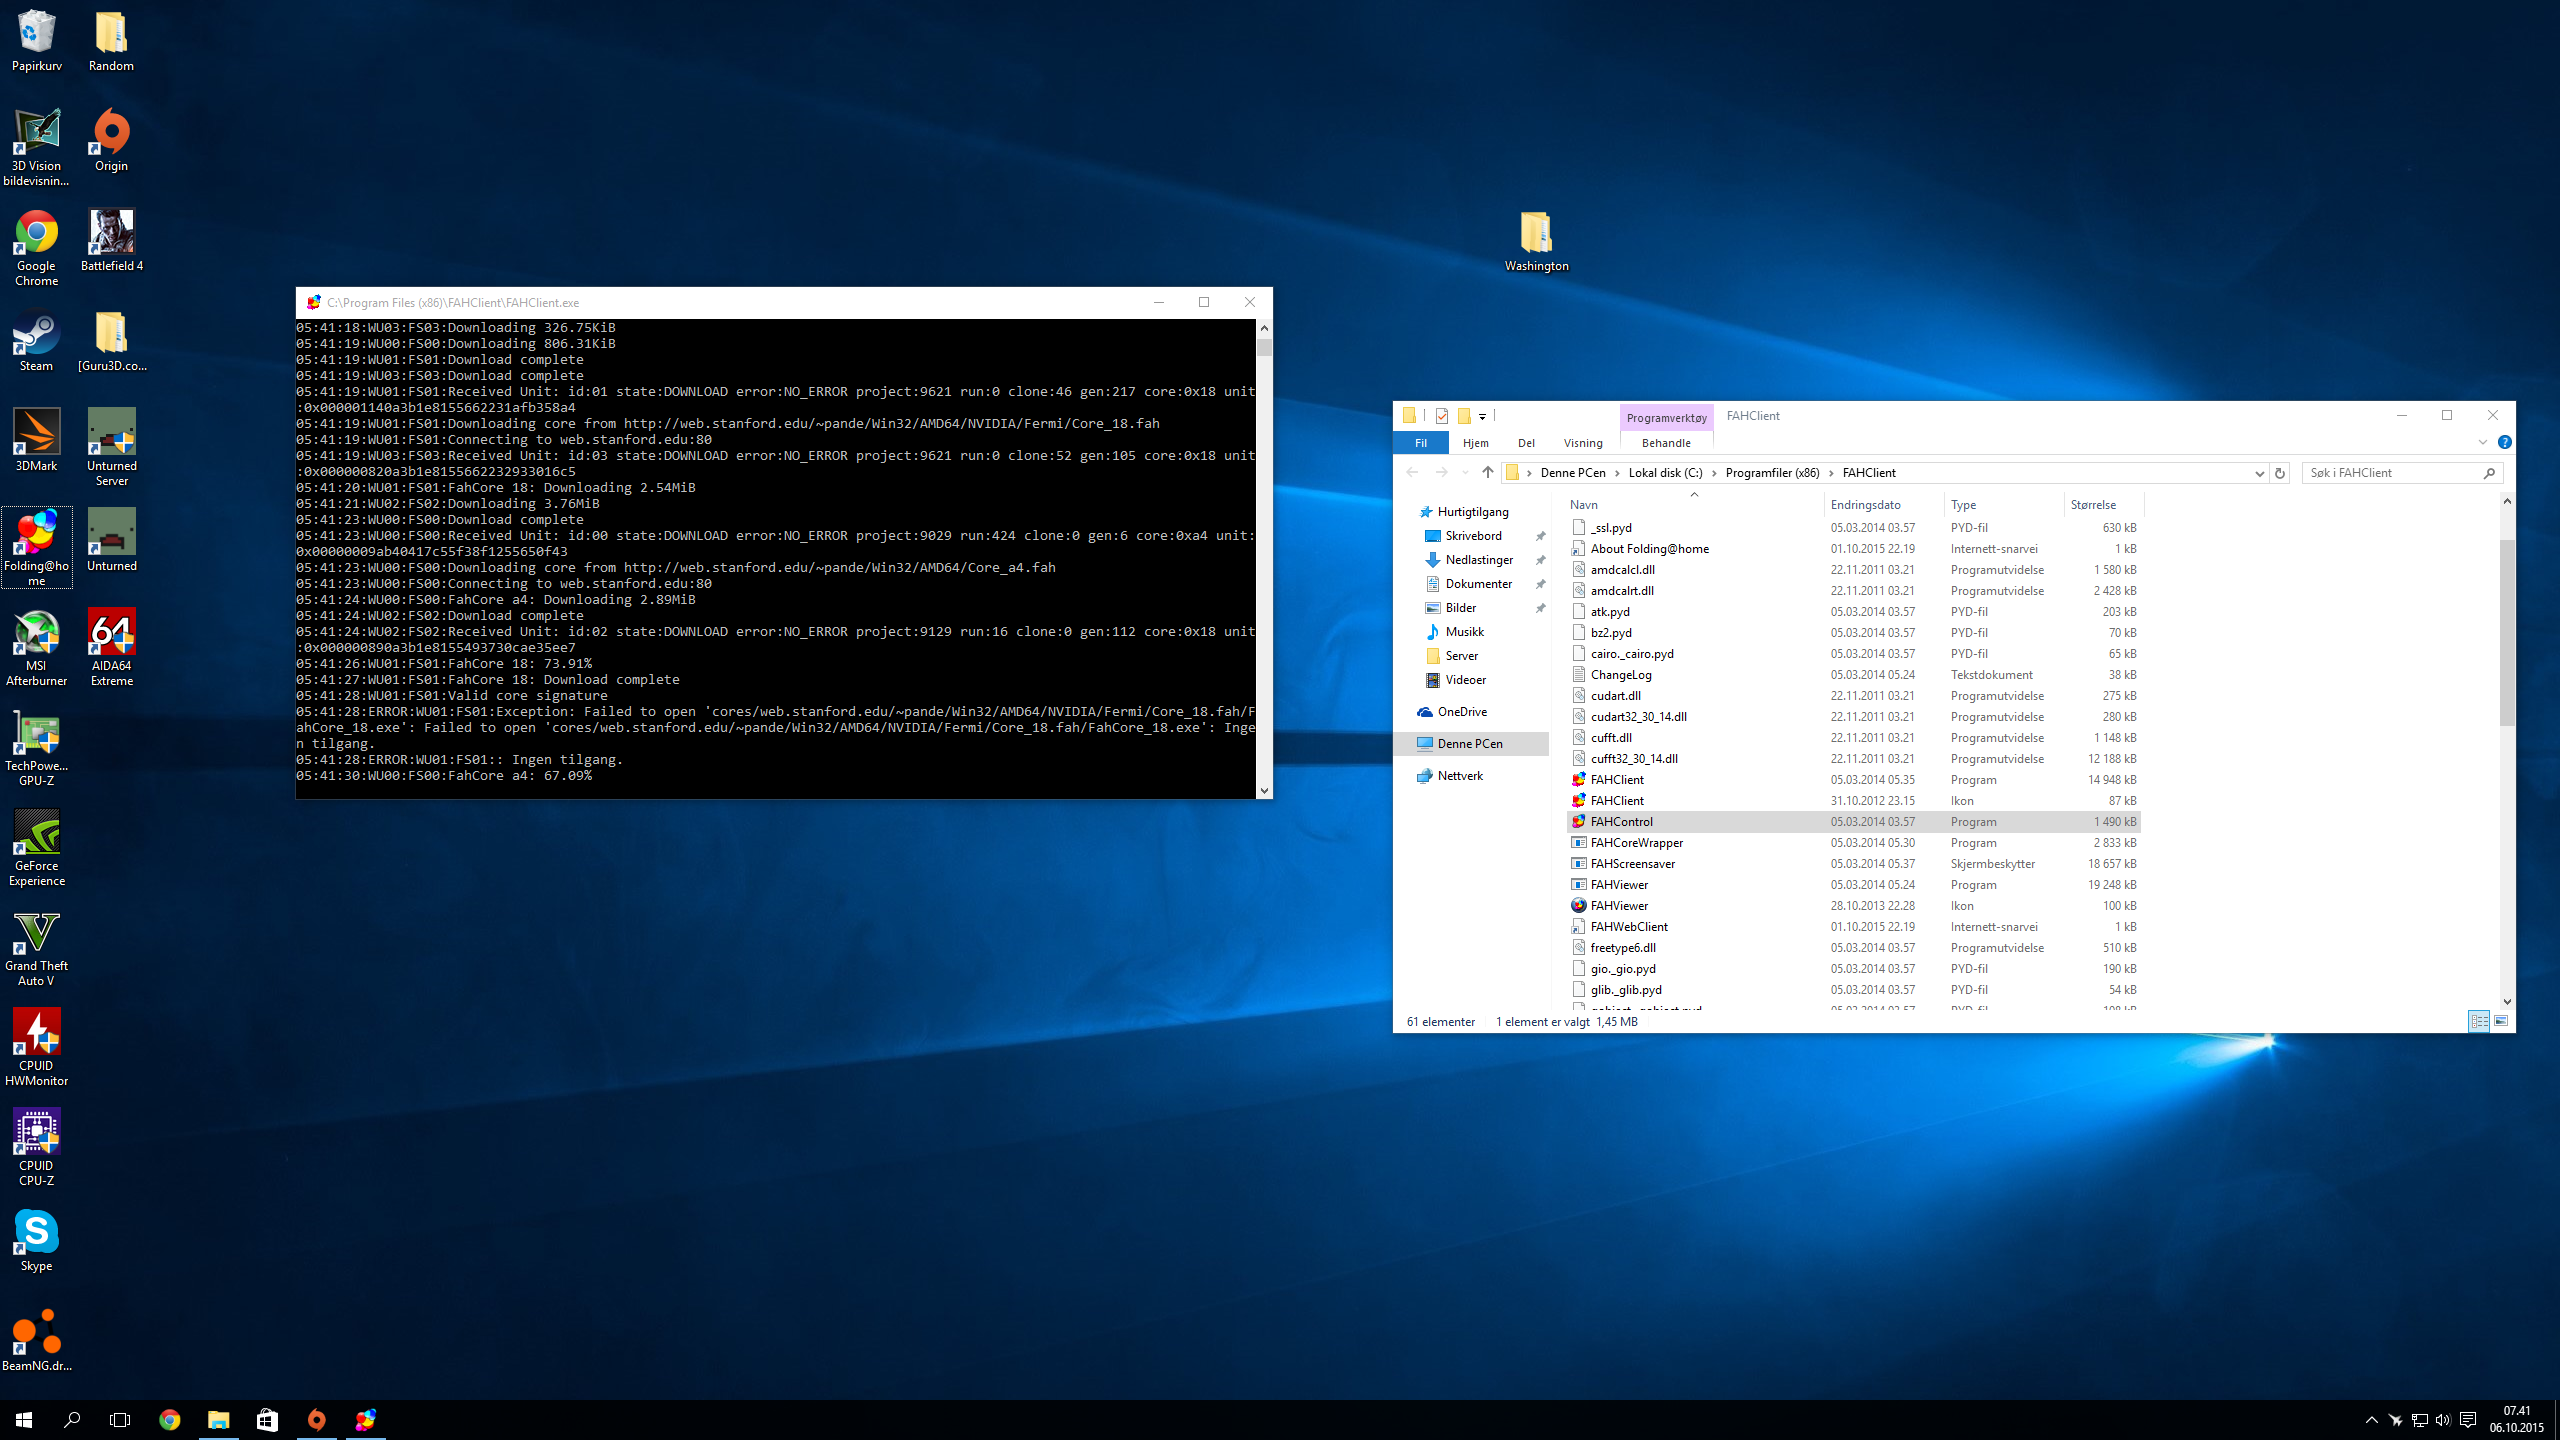Select the CPUID HWMonitor desktop shortcut

(37, 1047)
